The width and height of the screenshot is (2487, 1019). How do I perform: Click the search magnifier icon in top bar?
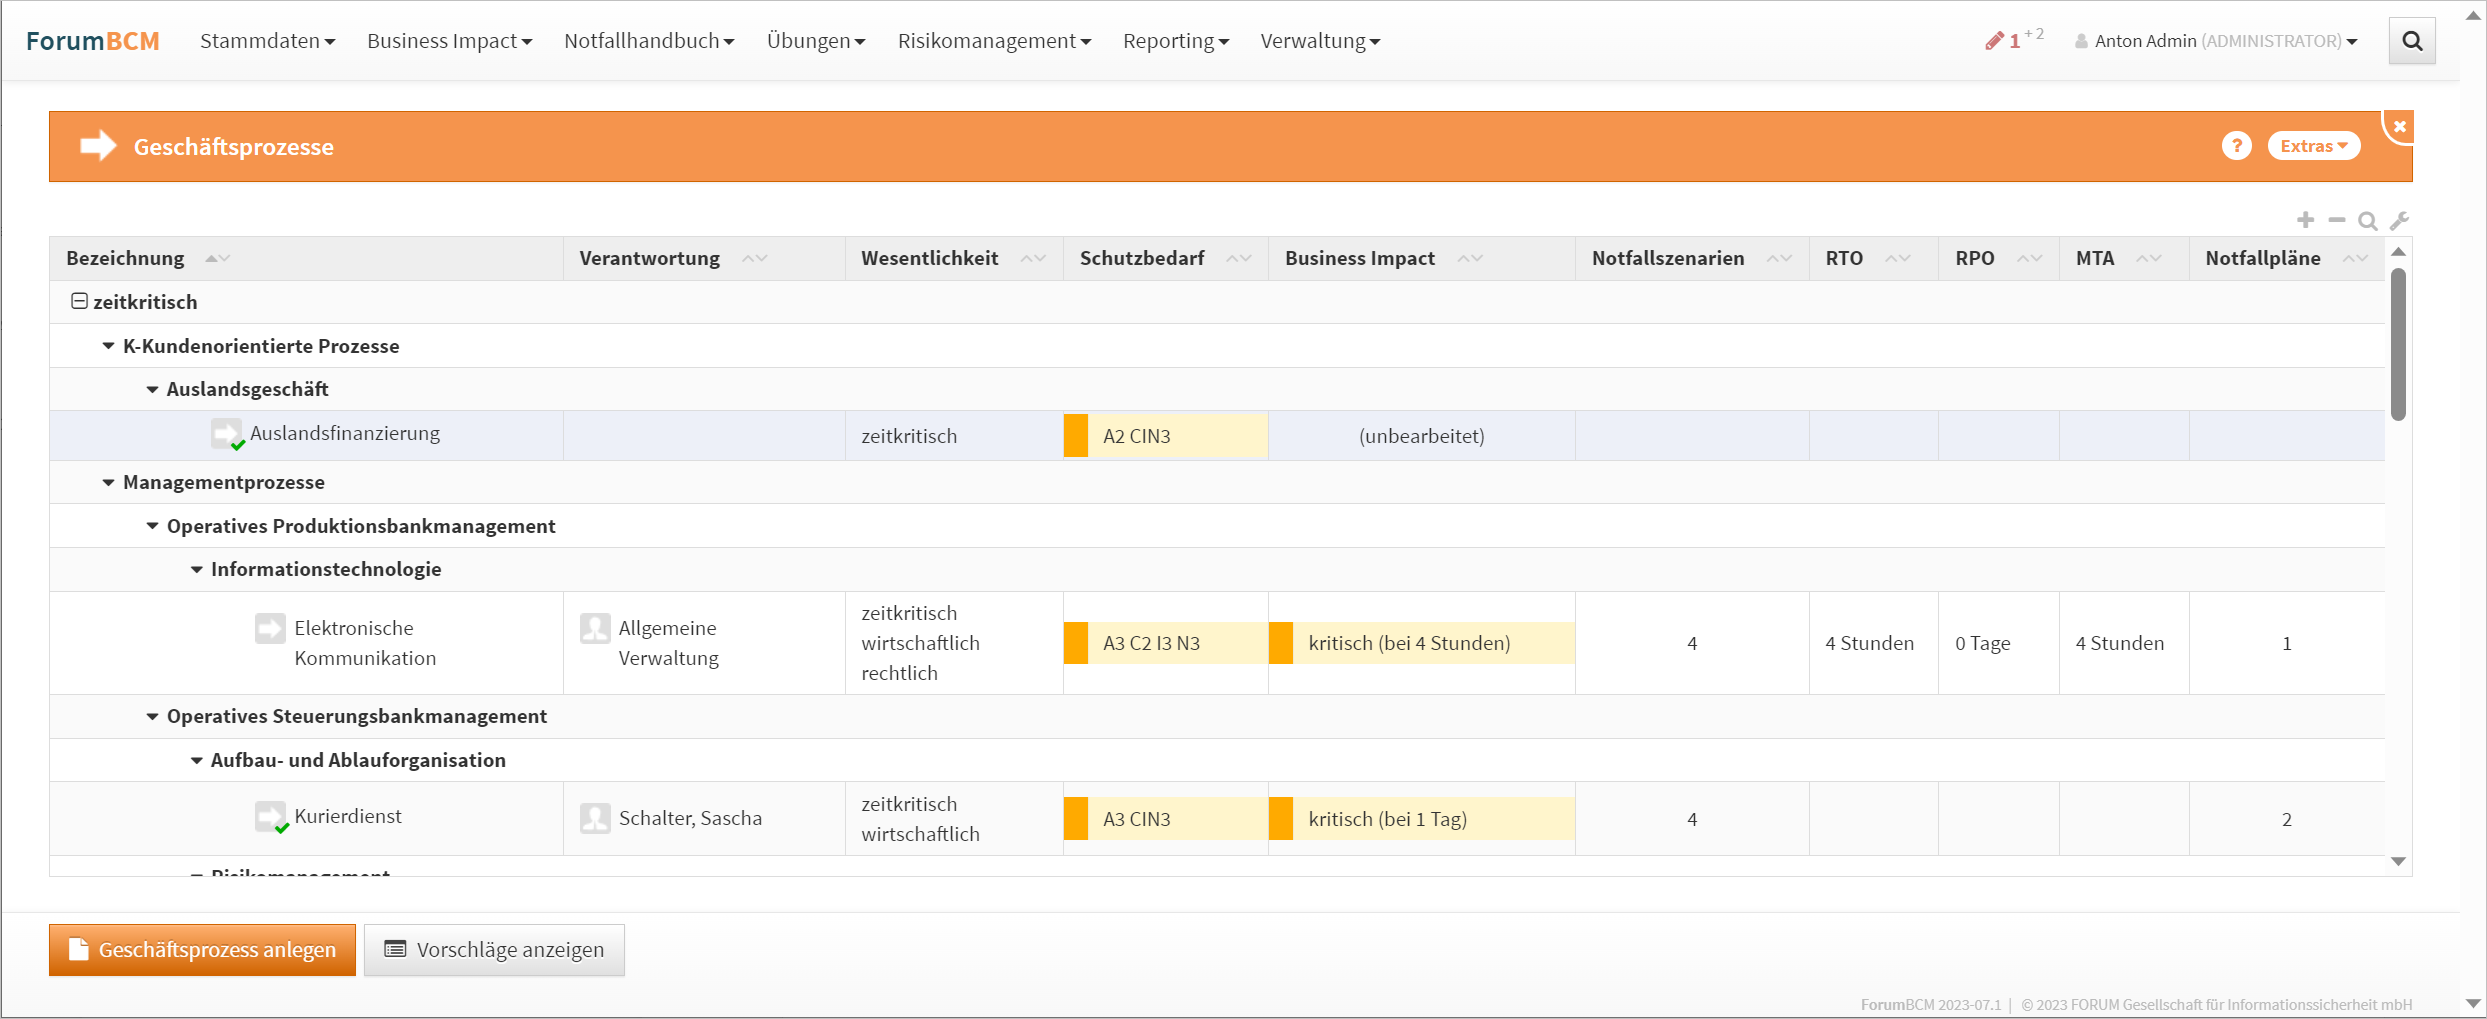2412,41
